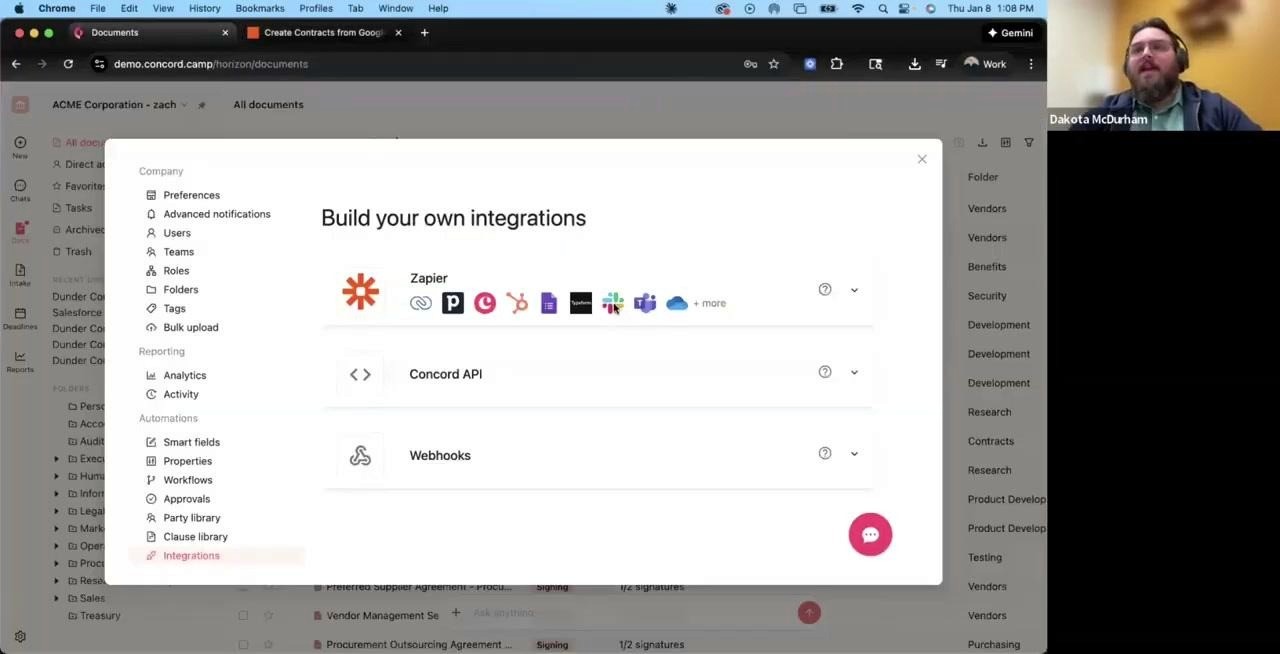
Task: Open Party library settings
Action: [191, 518]
